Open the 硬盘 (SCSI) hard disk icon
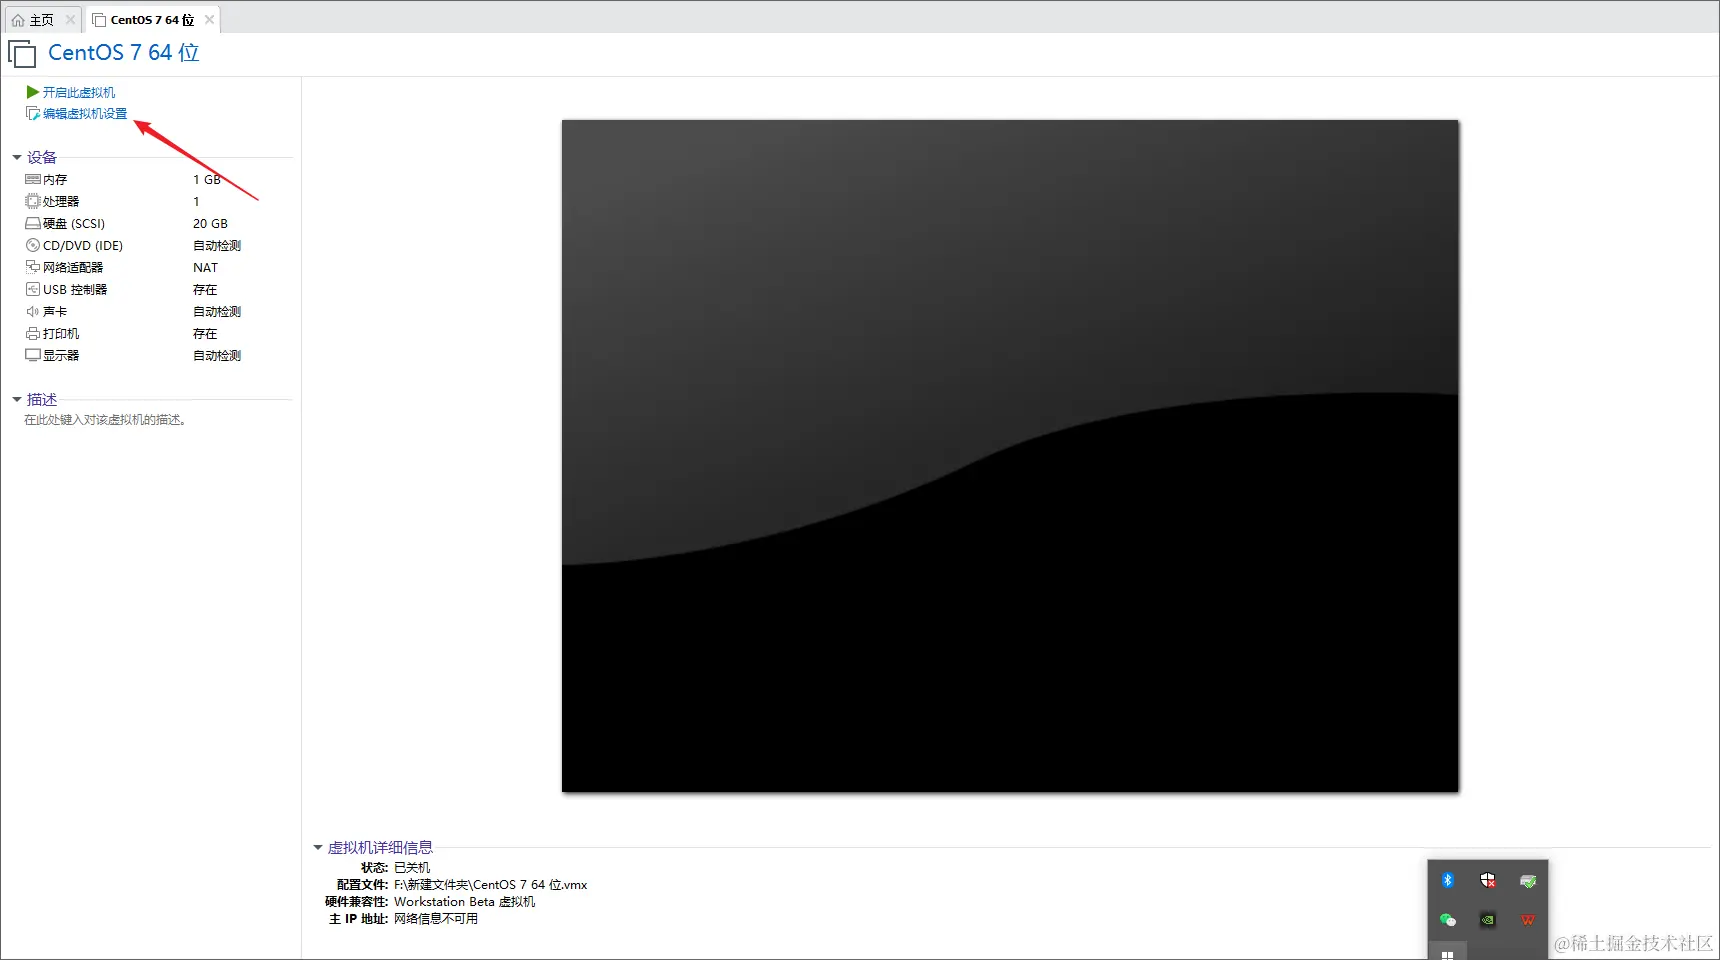Image resolution: width=1720 pixels, height=960 pixels. tap(32, 223)
